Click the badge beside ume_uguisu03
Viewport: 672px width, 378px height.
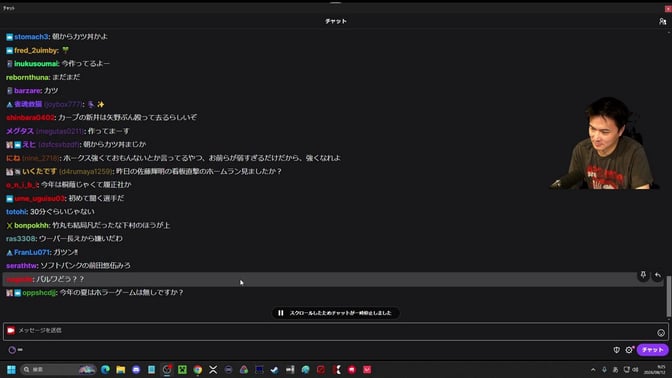tap(9, 199)
